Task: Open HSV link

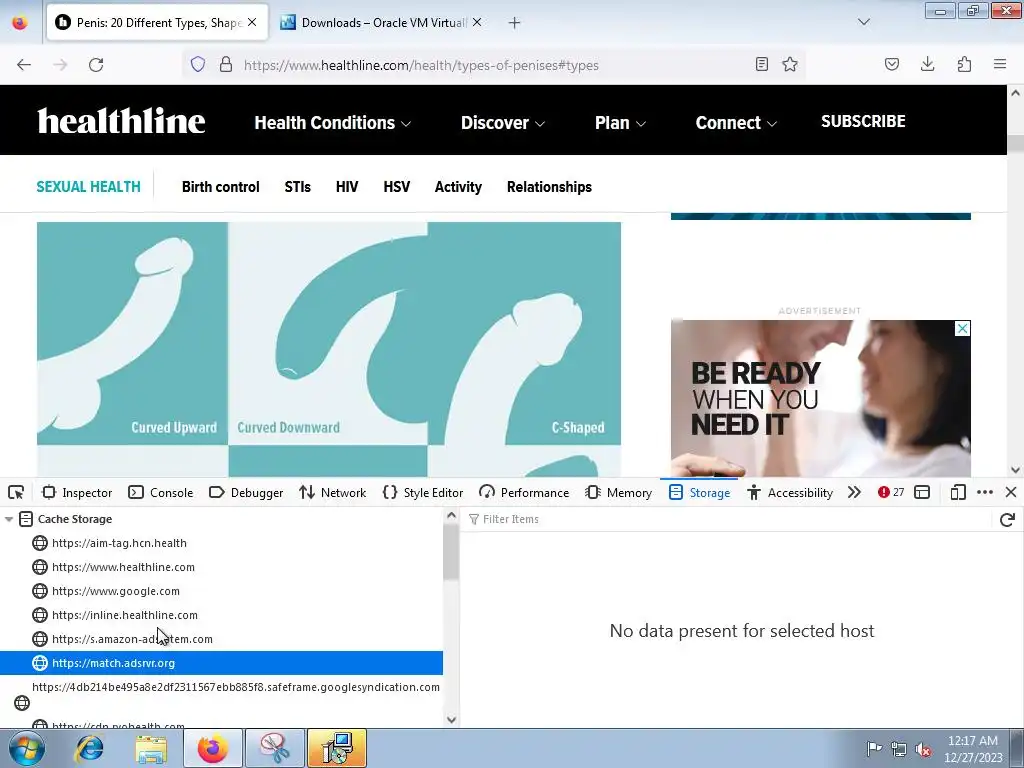Action: (396, 187)
